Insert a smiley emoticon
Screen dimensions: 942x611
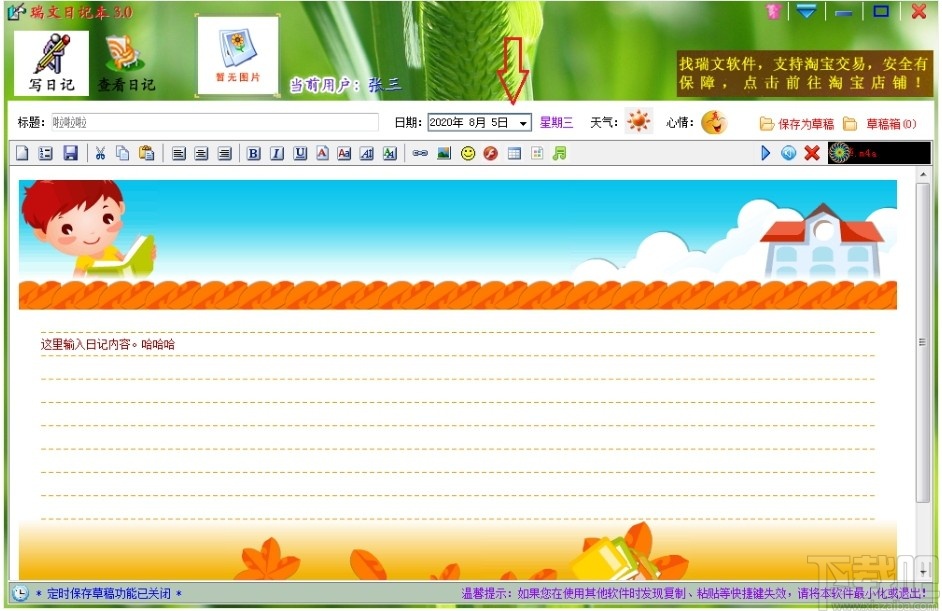click(467, 153)
